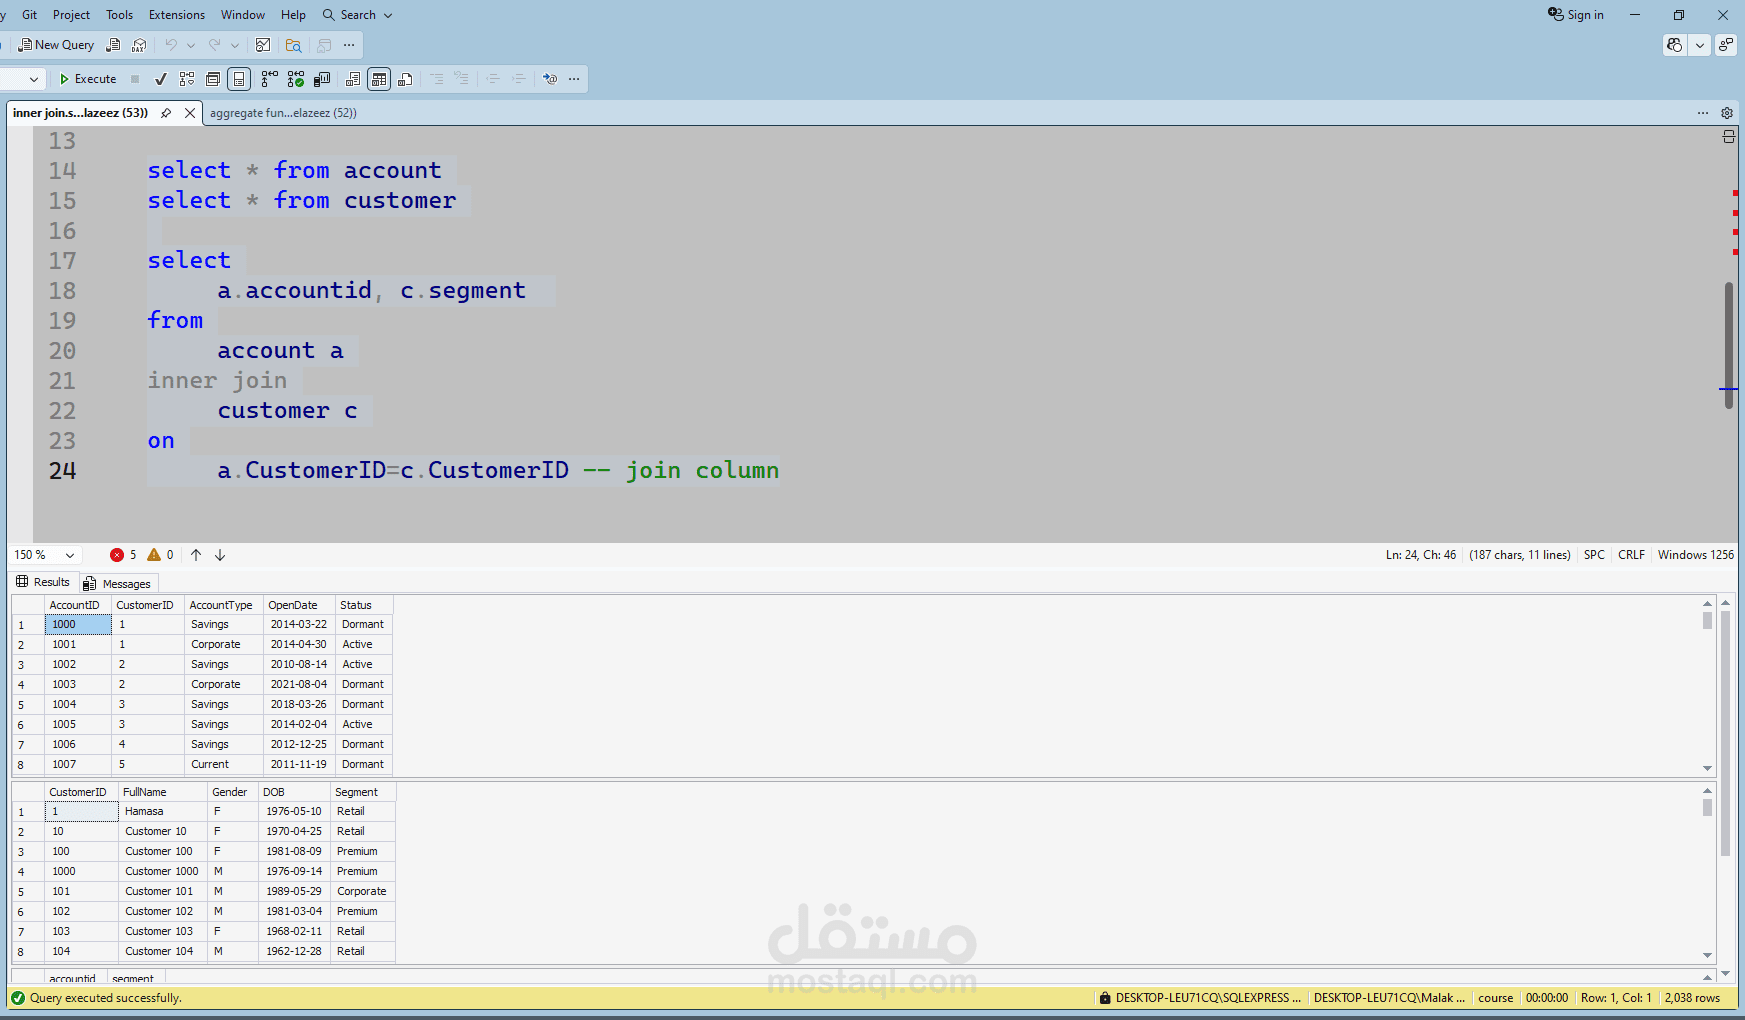Image resolution: width=1745 pixels, height=1020 pixels.
Task: Click the Execute button
Action: click(88, 79)
